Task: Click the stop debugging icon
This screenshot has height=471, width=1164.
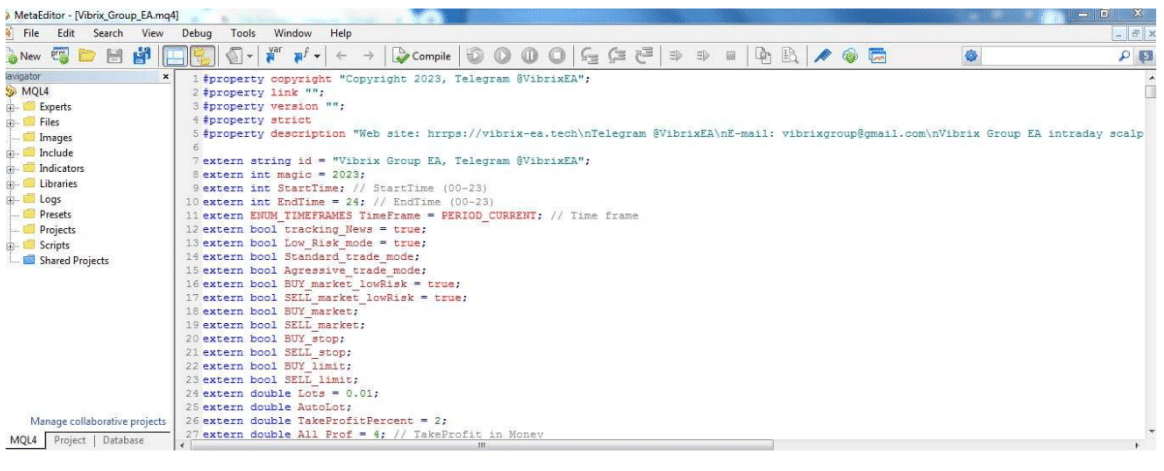Action: coord(555,57)
